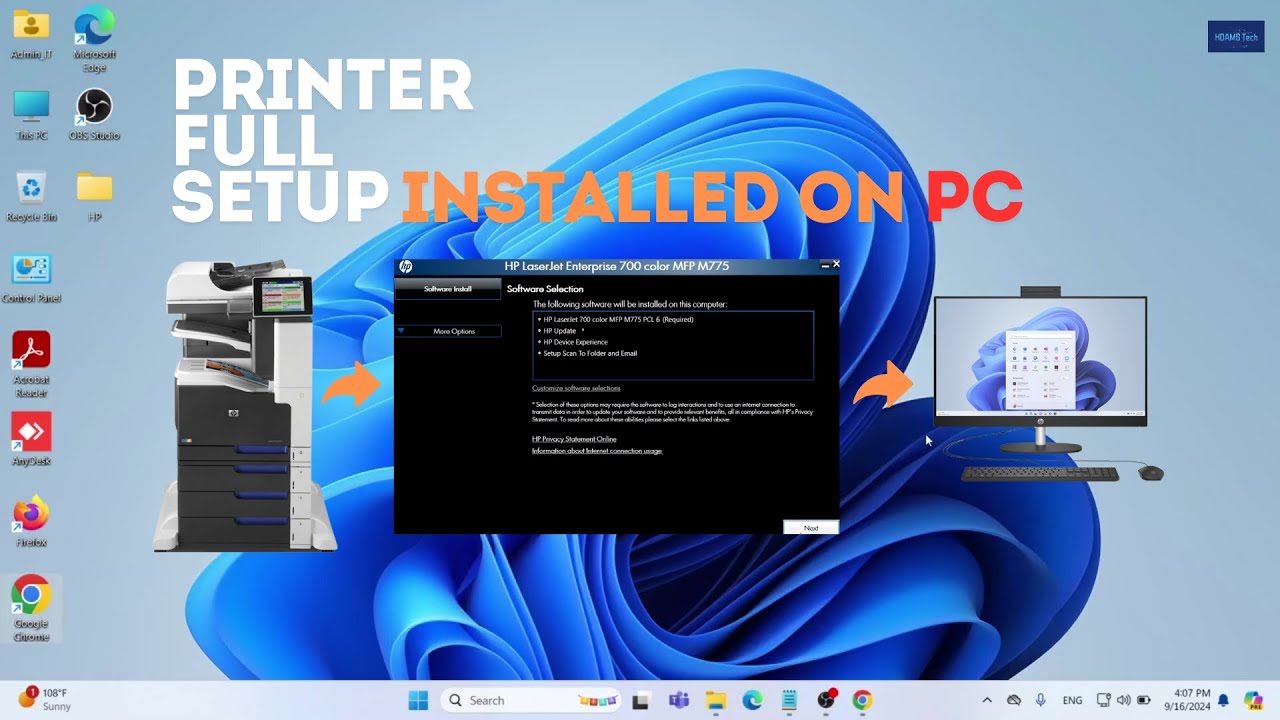Select the Google Chrome desktop shortcut
The height and width of the screenshot is (720, 1280).
(31, 608)
